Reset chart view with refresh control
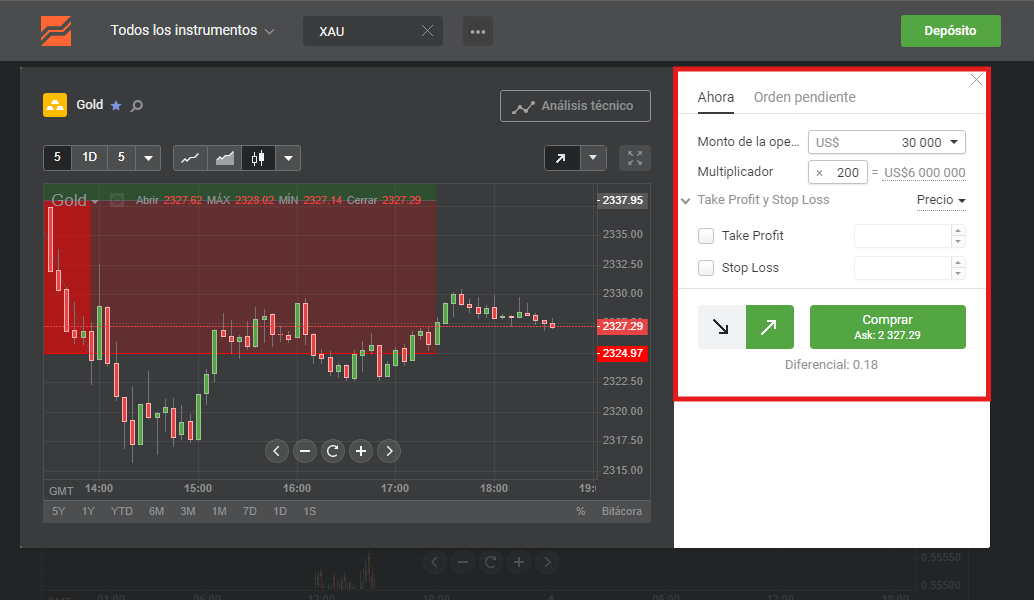The image size is (1034, 600). coord(333,451)
